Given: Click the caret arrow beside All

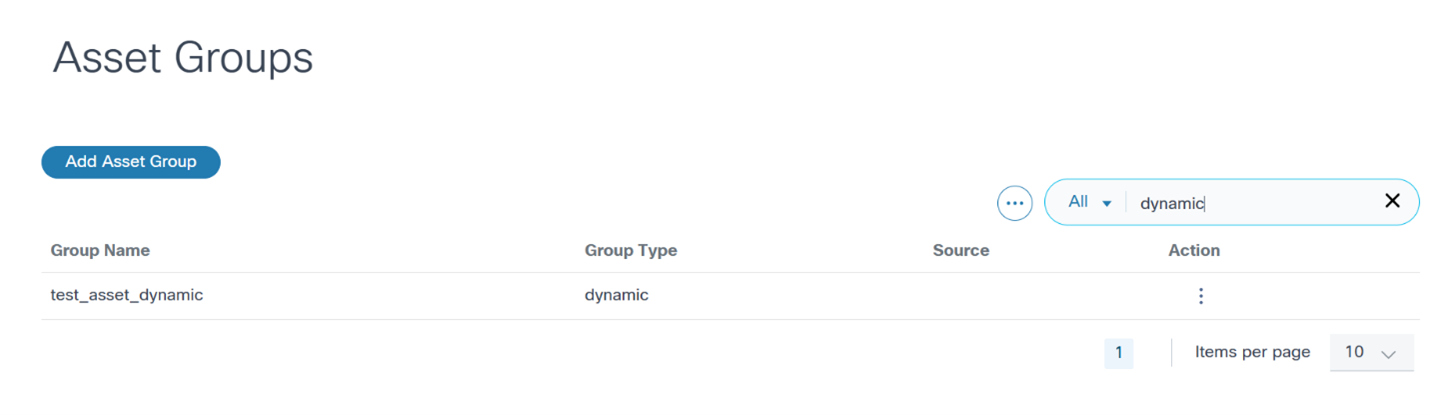Looking at the screenshot, I should click(x=1107, y=203).
